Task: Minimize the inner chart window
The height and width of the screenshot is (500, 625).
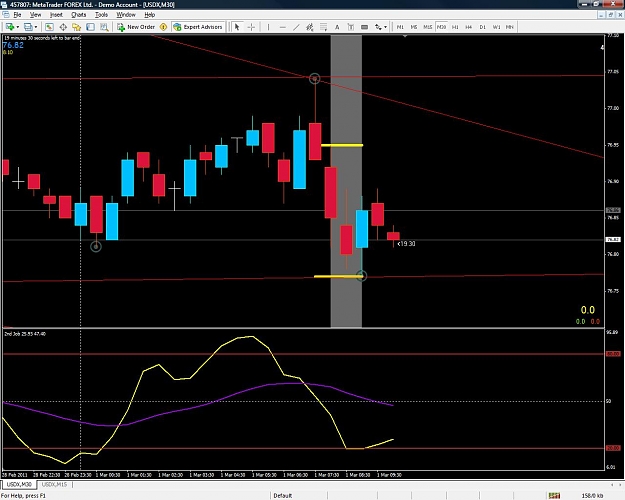Action: coord(601,15)
